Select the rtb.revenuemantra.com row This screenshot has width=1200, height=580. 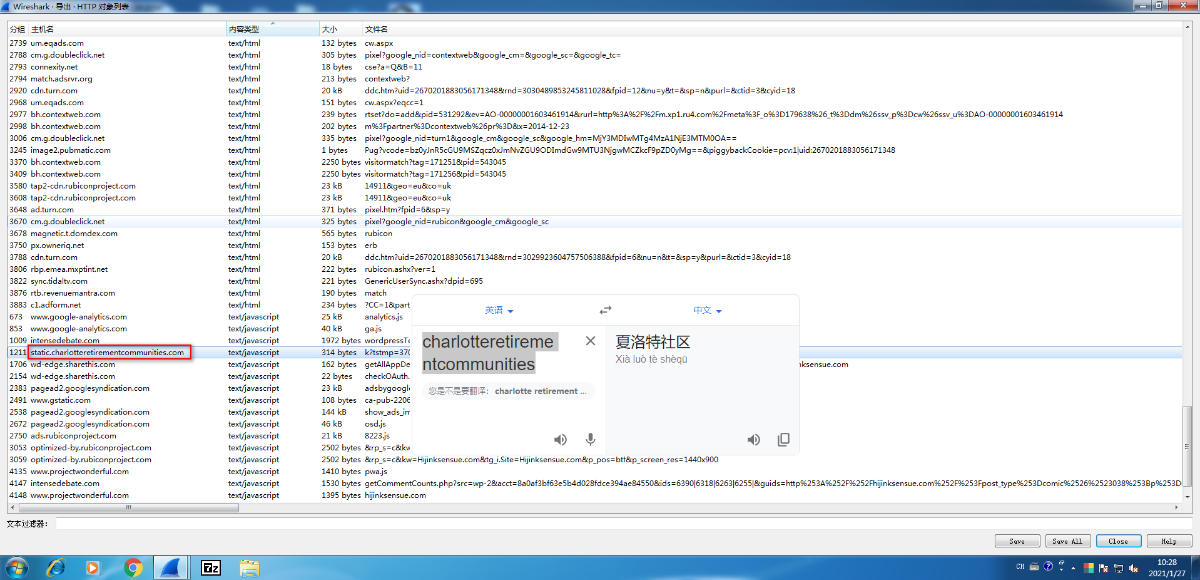(593, 293)
